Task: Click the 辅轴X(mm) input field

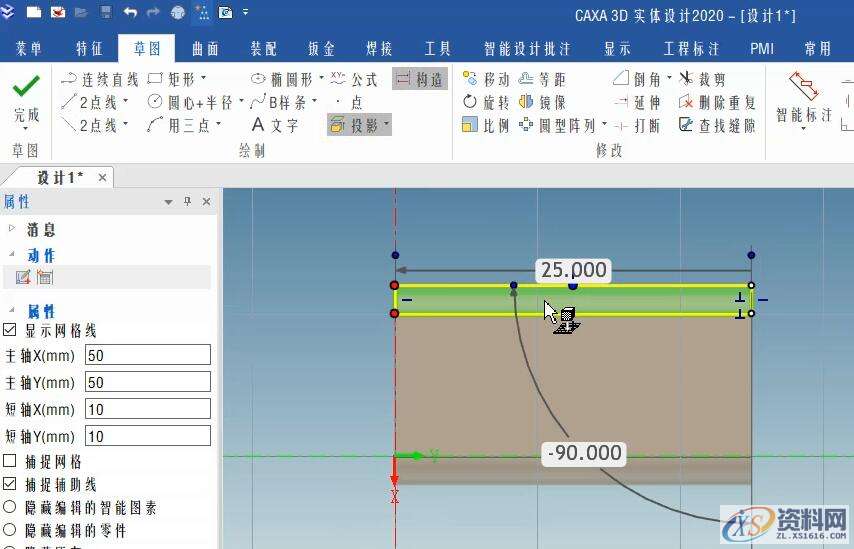Action: click(x=148, y=409)
